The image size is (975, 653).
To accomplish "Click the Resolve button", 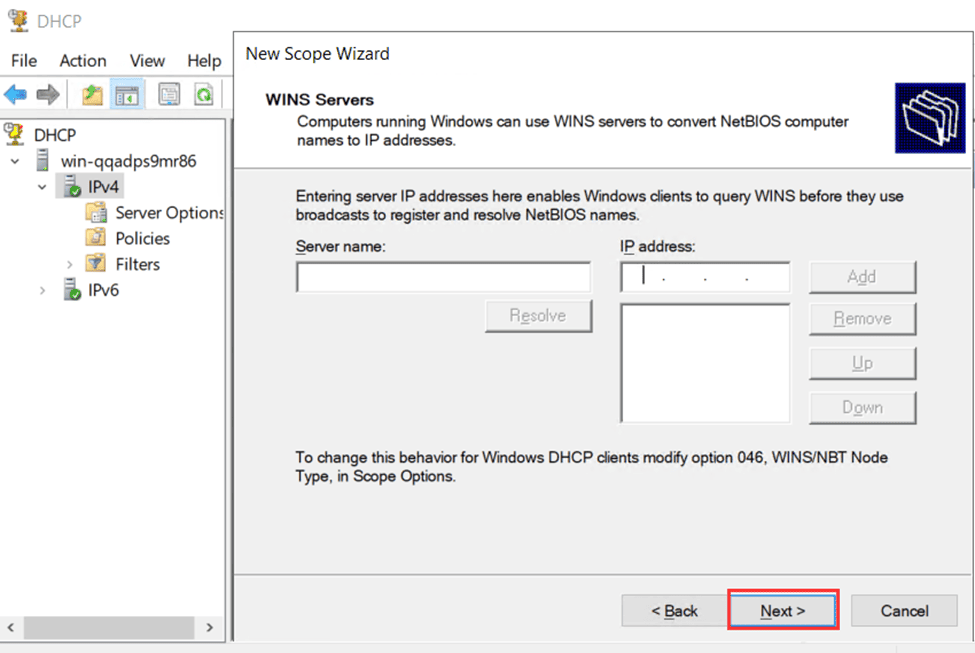I will coord(538,315).
